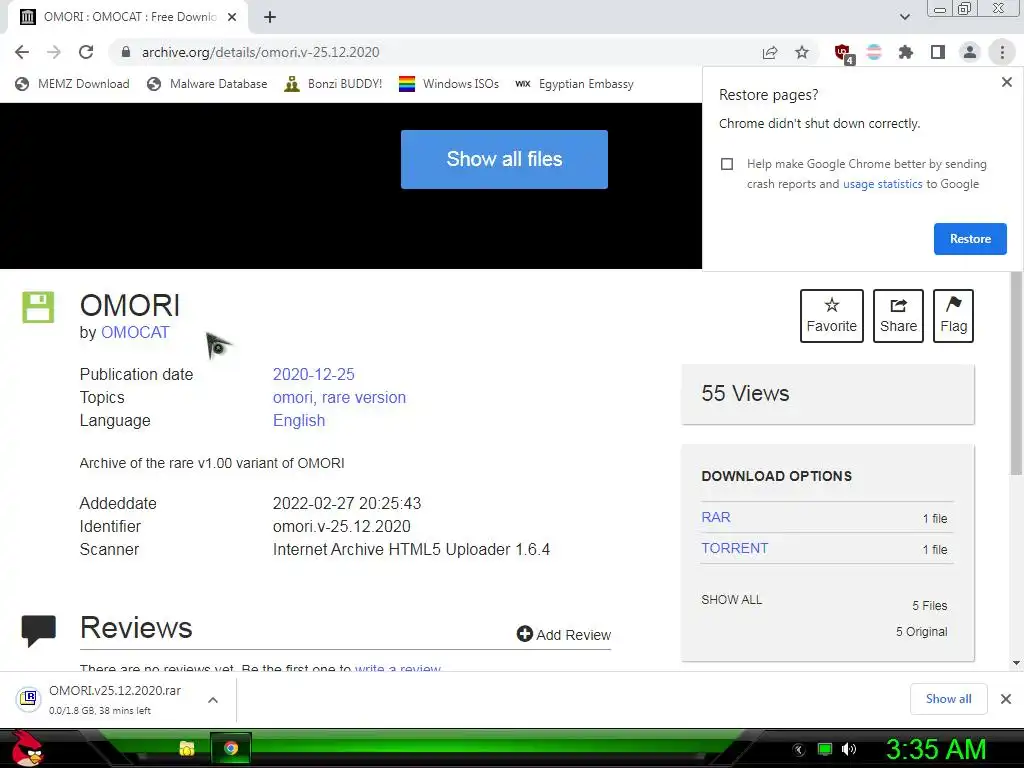Close the downloads bar
1024x768 pixels.
(x=1006, y=699)
